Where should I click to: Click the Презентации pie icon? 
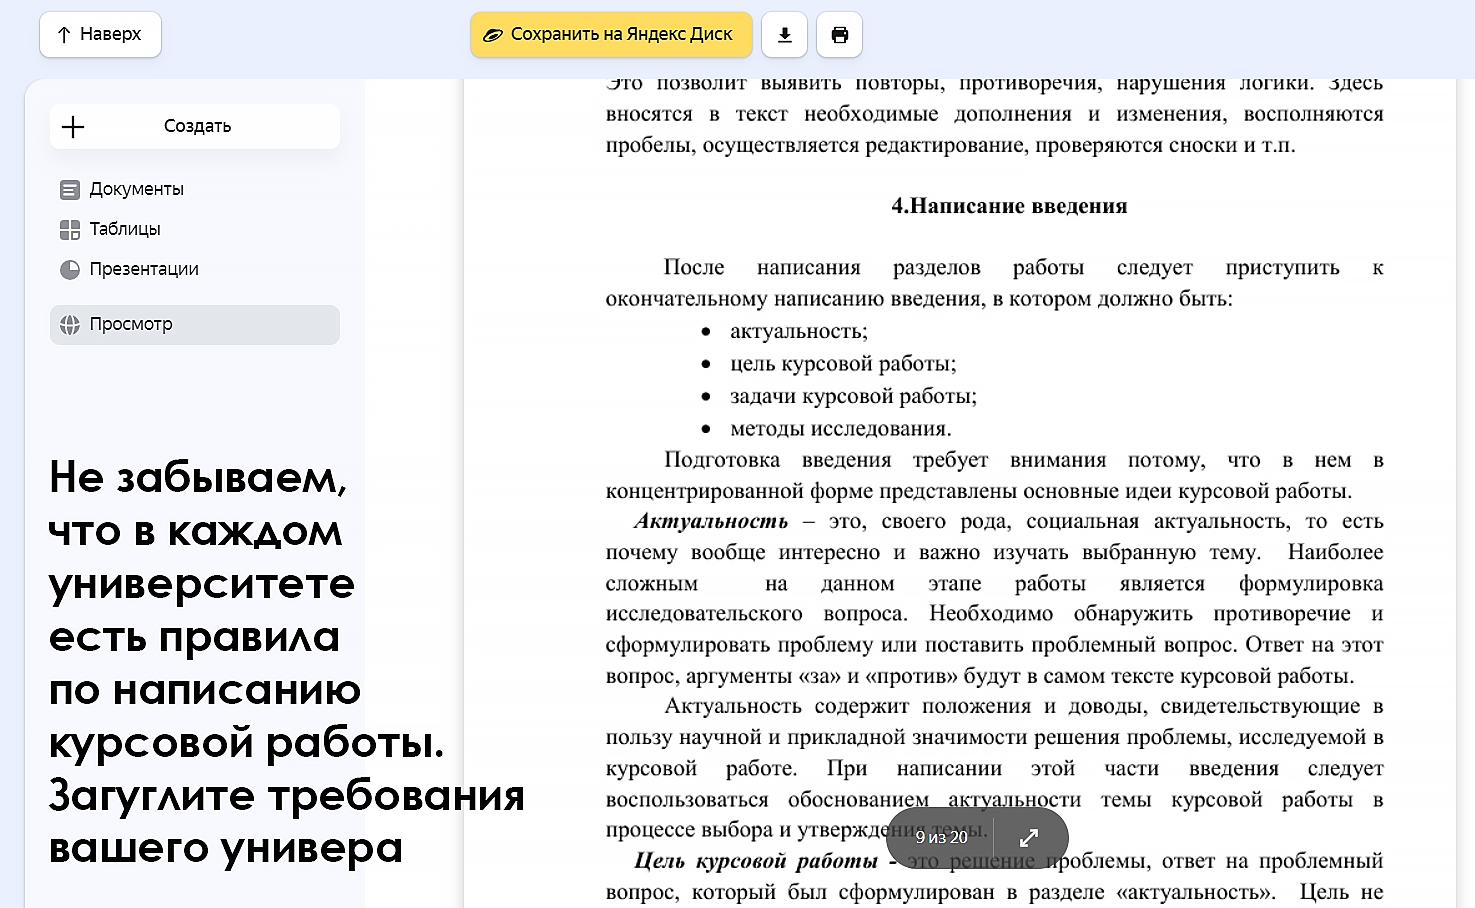pos(70,270)
